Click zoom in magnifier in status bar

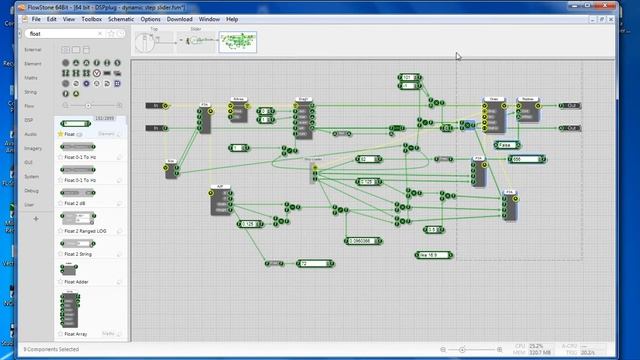tap(499, 349)
